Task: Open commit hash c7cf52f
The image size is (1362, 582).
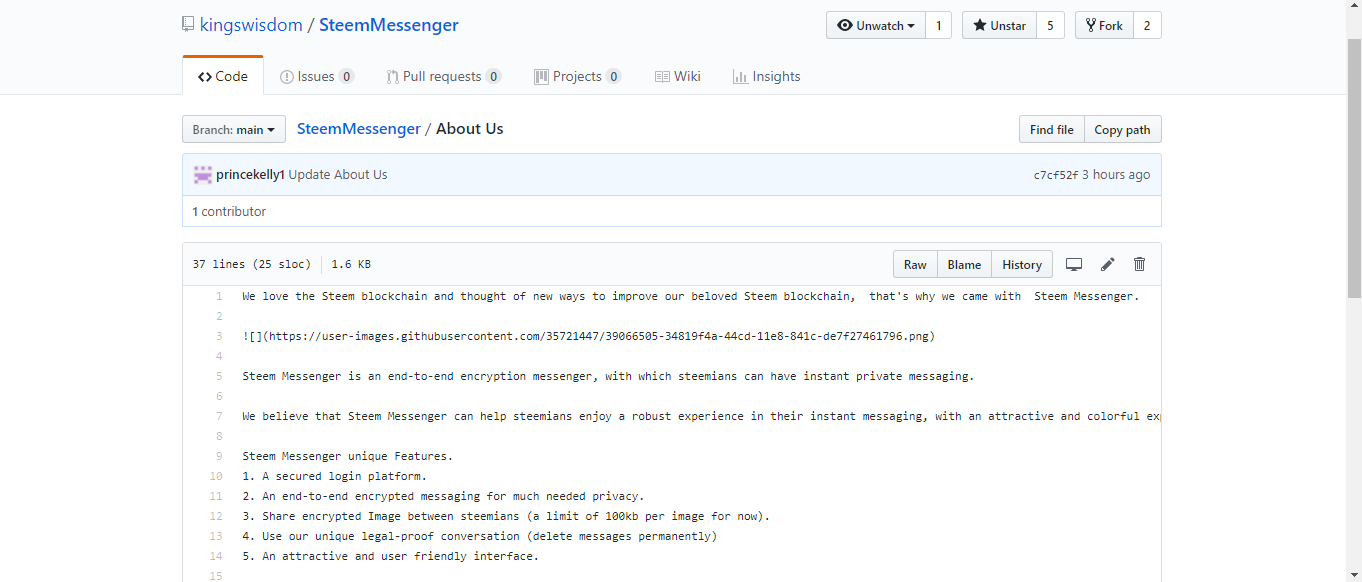Action: click(x=1056, y=175)
